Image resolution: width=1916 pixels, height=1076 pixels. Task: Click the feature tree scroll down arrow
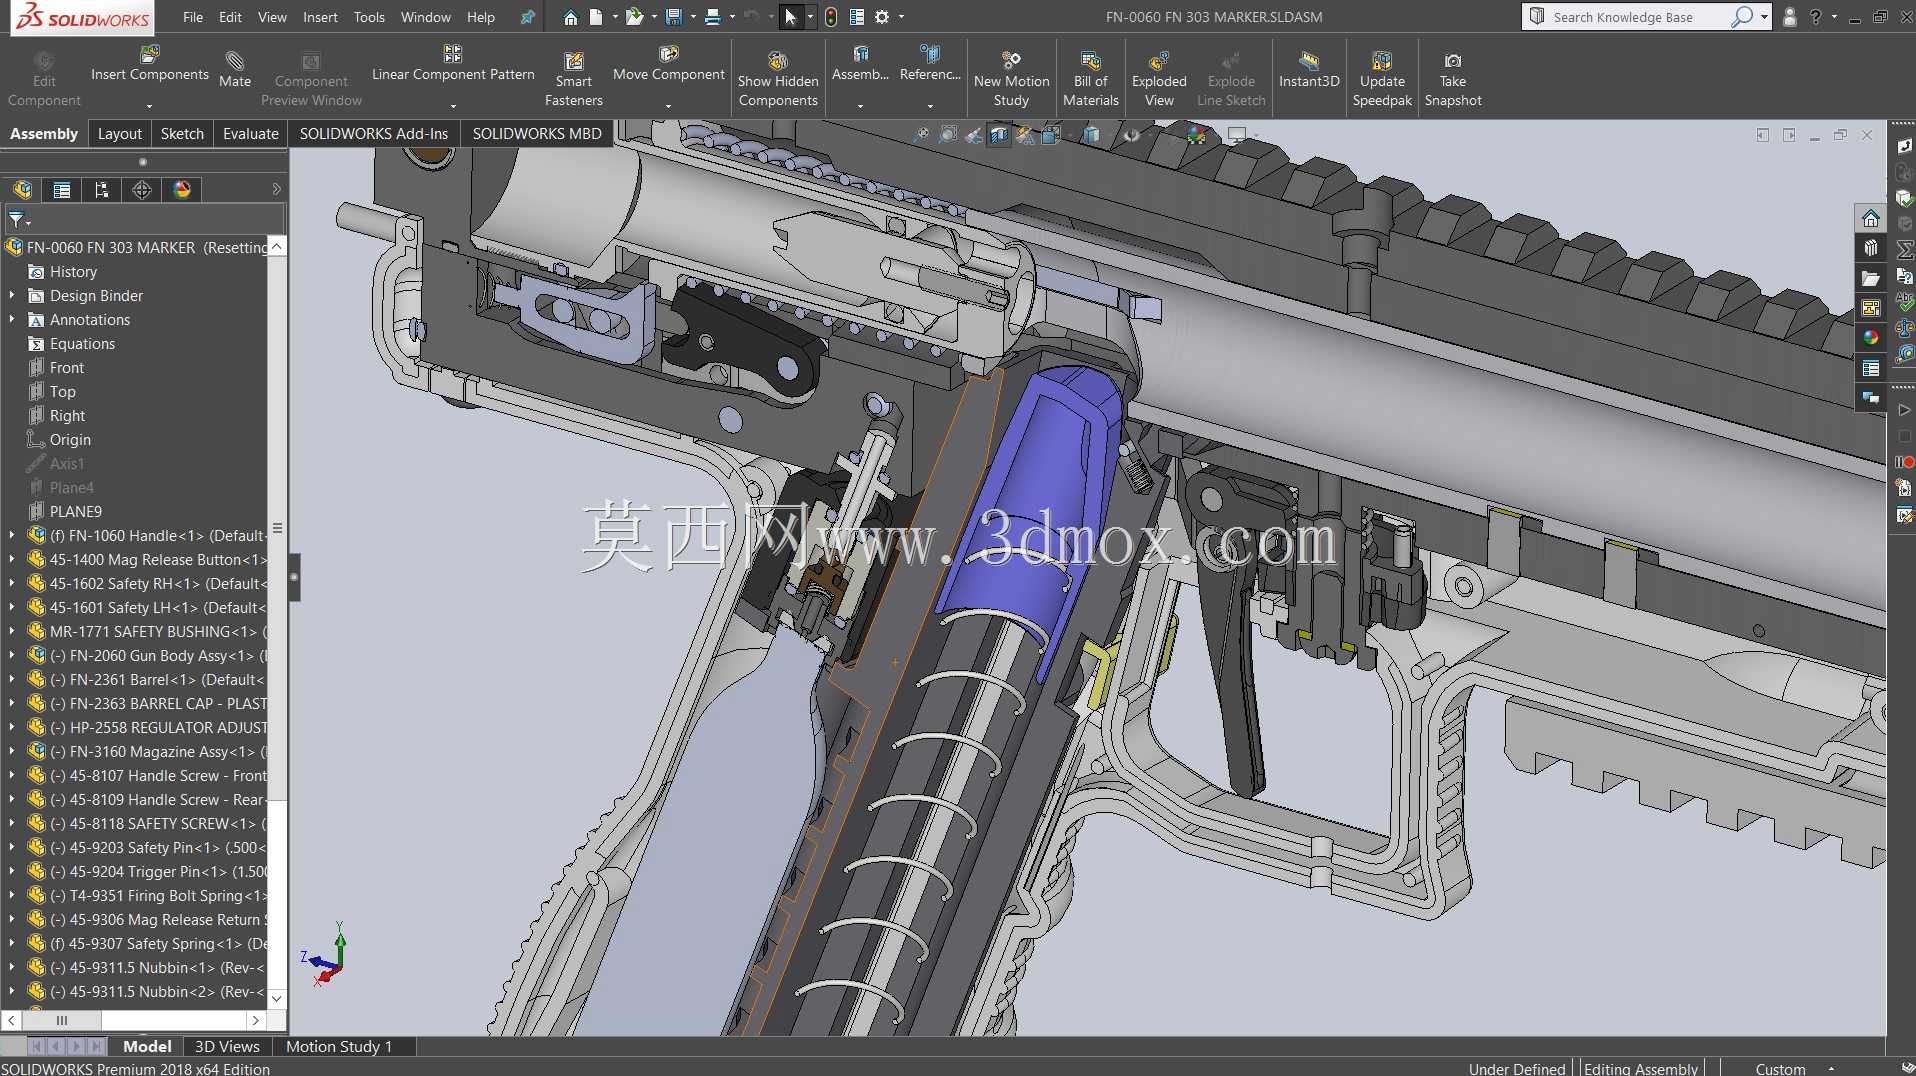click(277, 998)
